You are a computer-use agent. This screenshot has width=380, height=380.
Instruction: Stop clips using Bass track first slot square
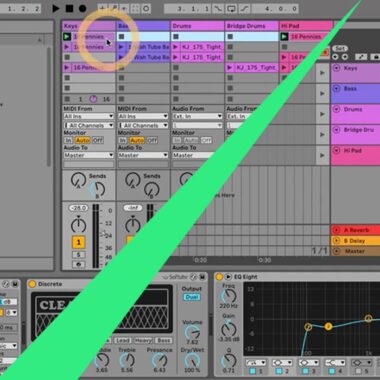pos(121,37)
